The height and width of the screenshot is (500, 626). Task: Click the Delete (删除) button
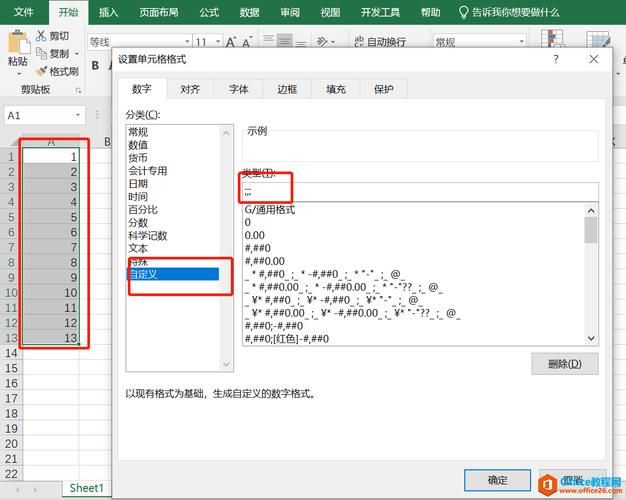coord(565,364)
